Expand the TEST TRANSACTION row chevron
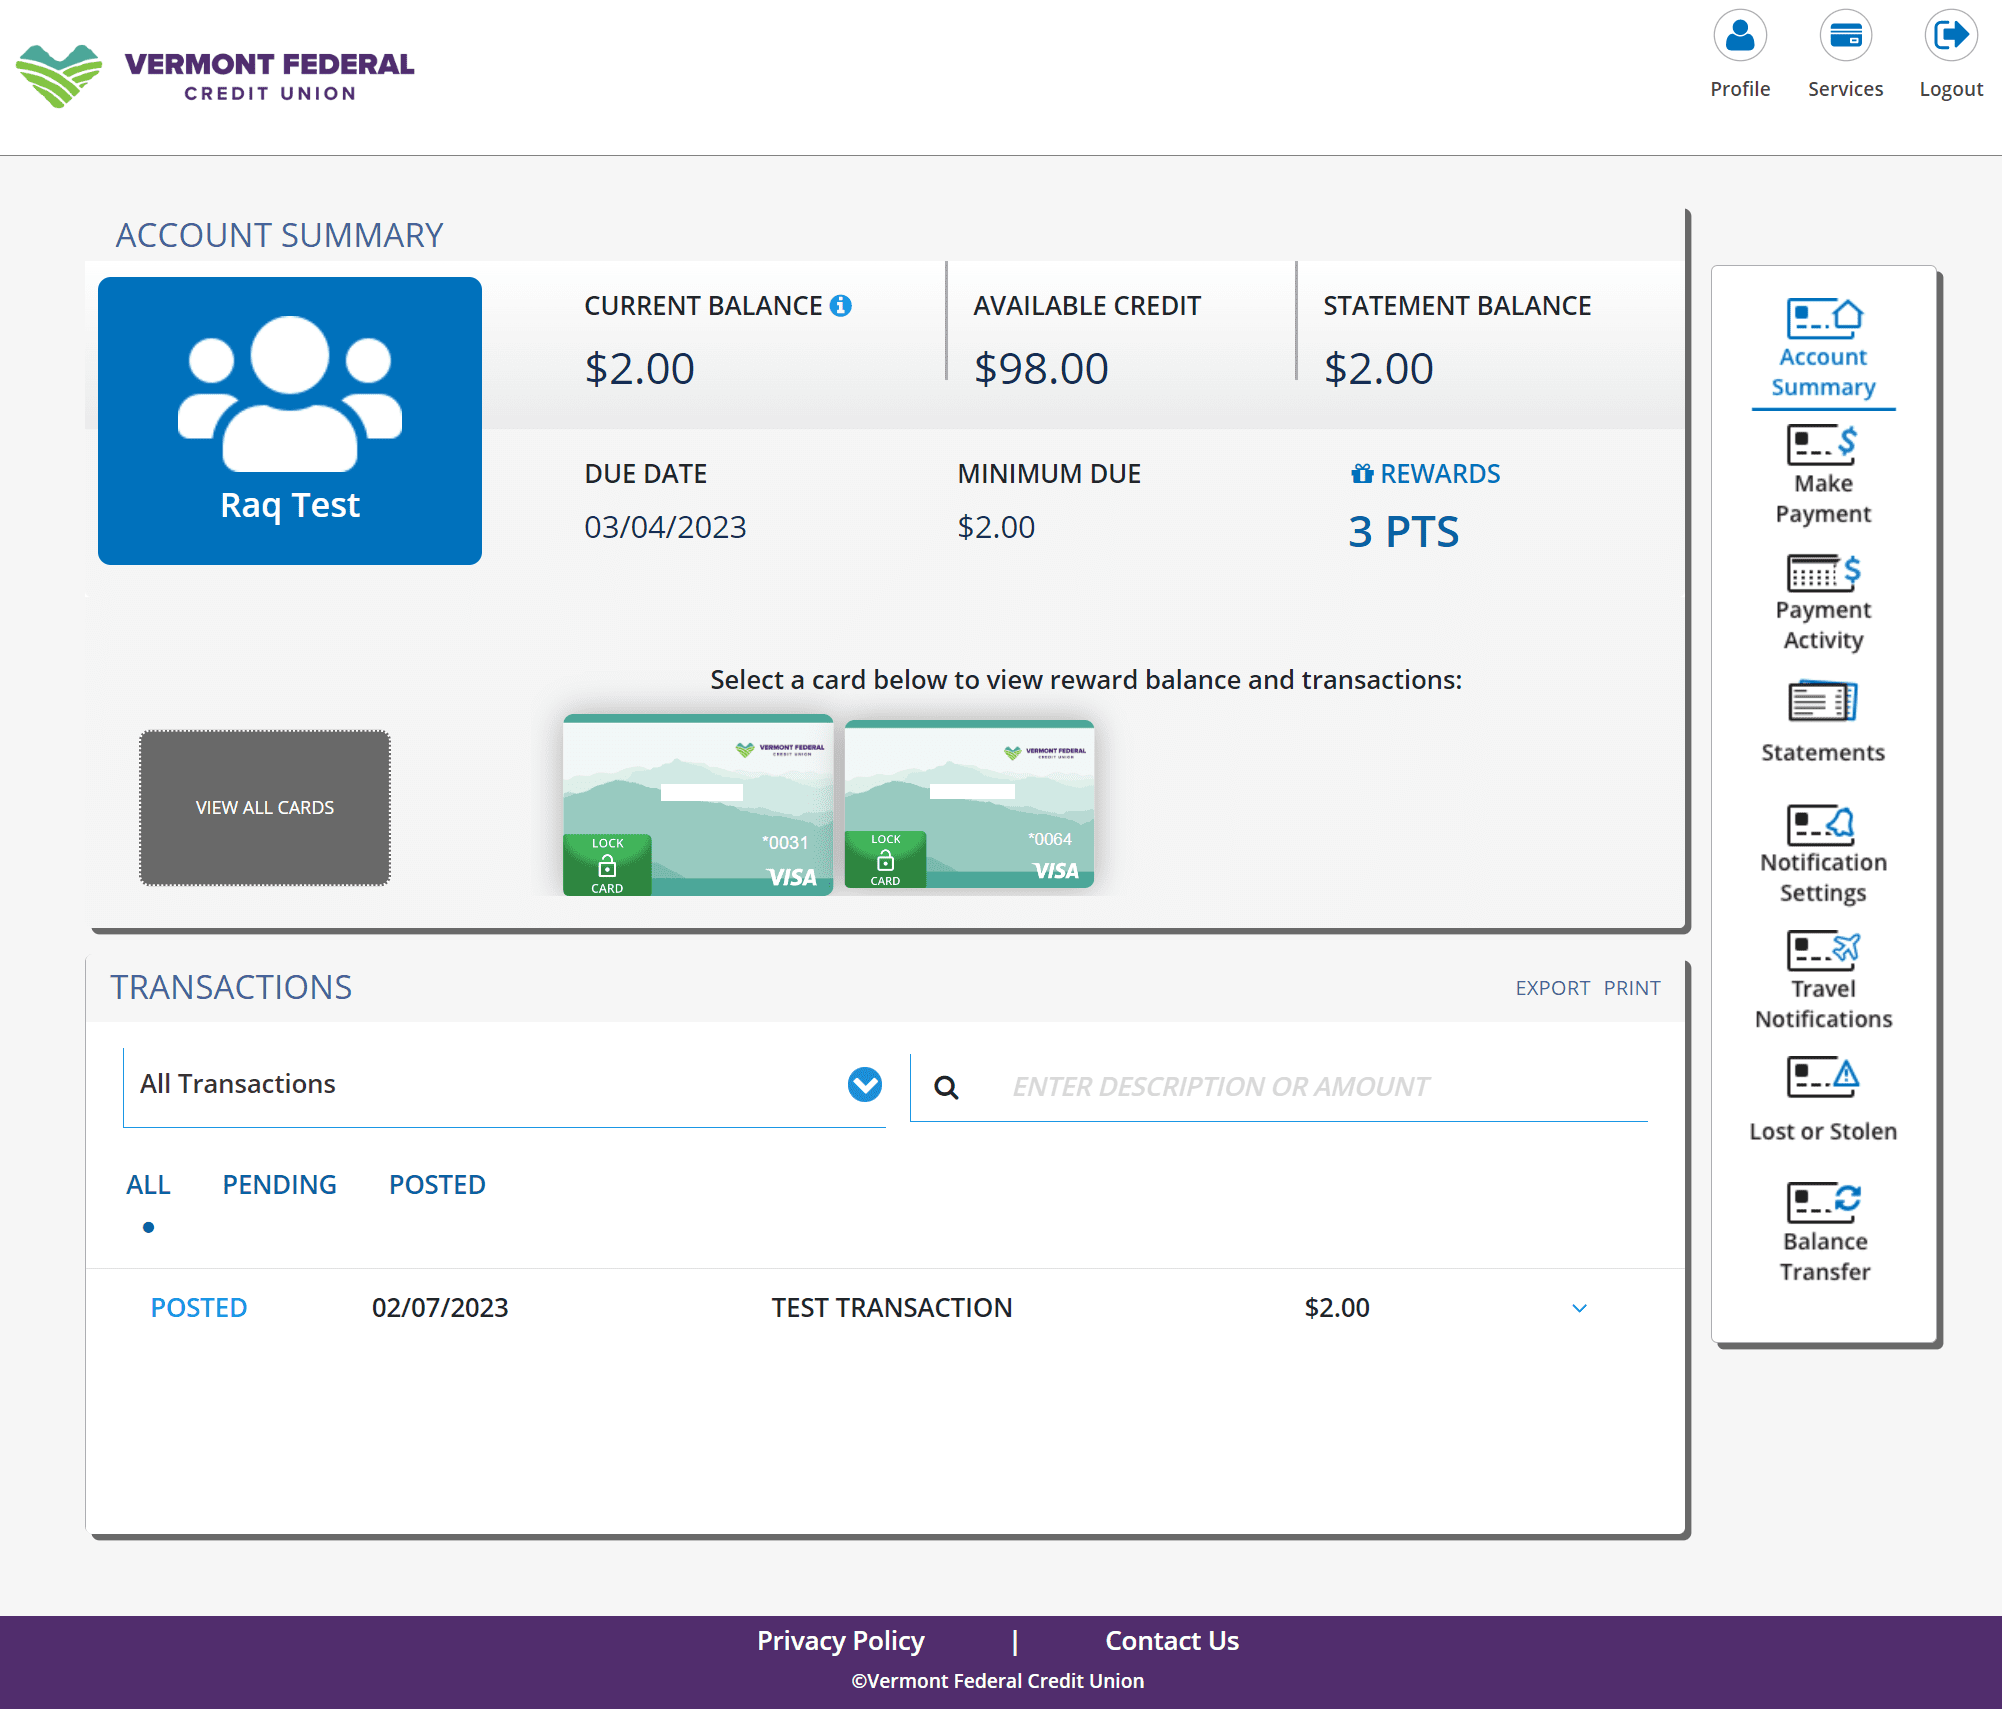The width and height of the screenshot is (2002, 1709). (1579, 1308)
